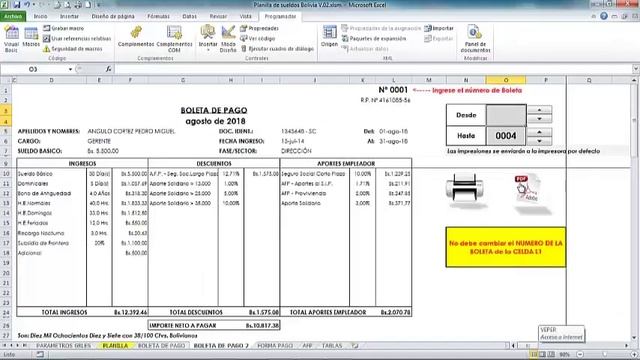Open the Macros dialog

click(31, 37)
